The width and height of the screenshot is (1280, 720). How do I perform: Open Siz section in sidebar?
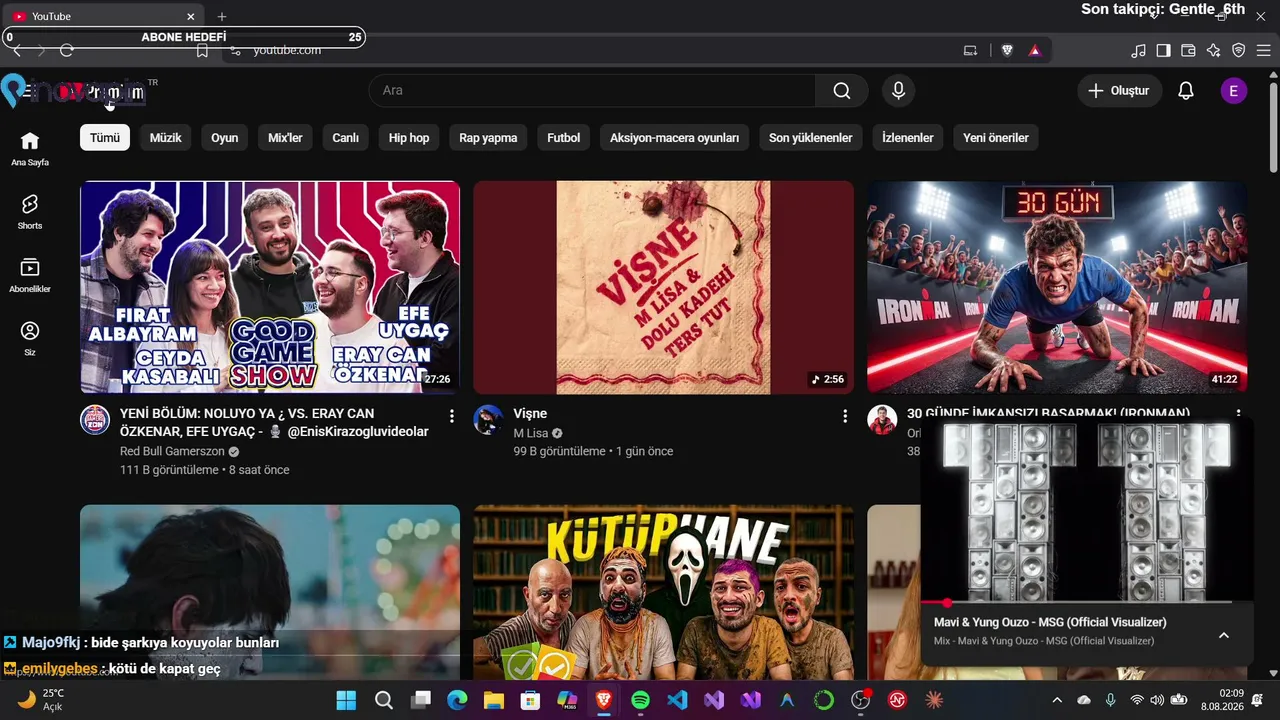(x=30, y=338)
